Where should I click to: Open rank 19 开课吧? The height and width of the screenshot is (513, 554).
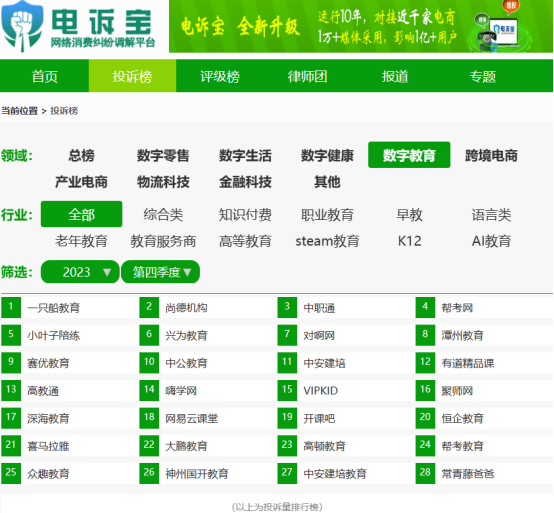click(x=319, y=418)
